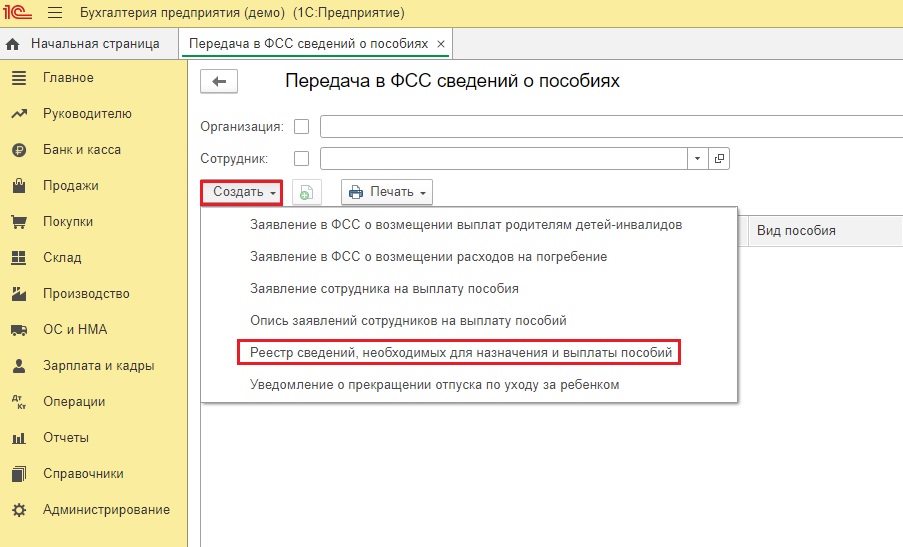This screenshot has width=903, height=547.
Task: Open the hamburger main menu icon
Action: coord(55,12)
